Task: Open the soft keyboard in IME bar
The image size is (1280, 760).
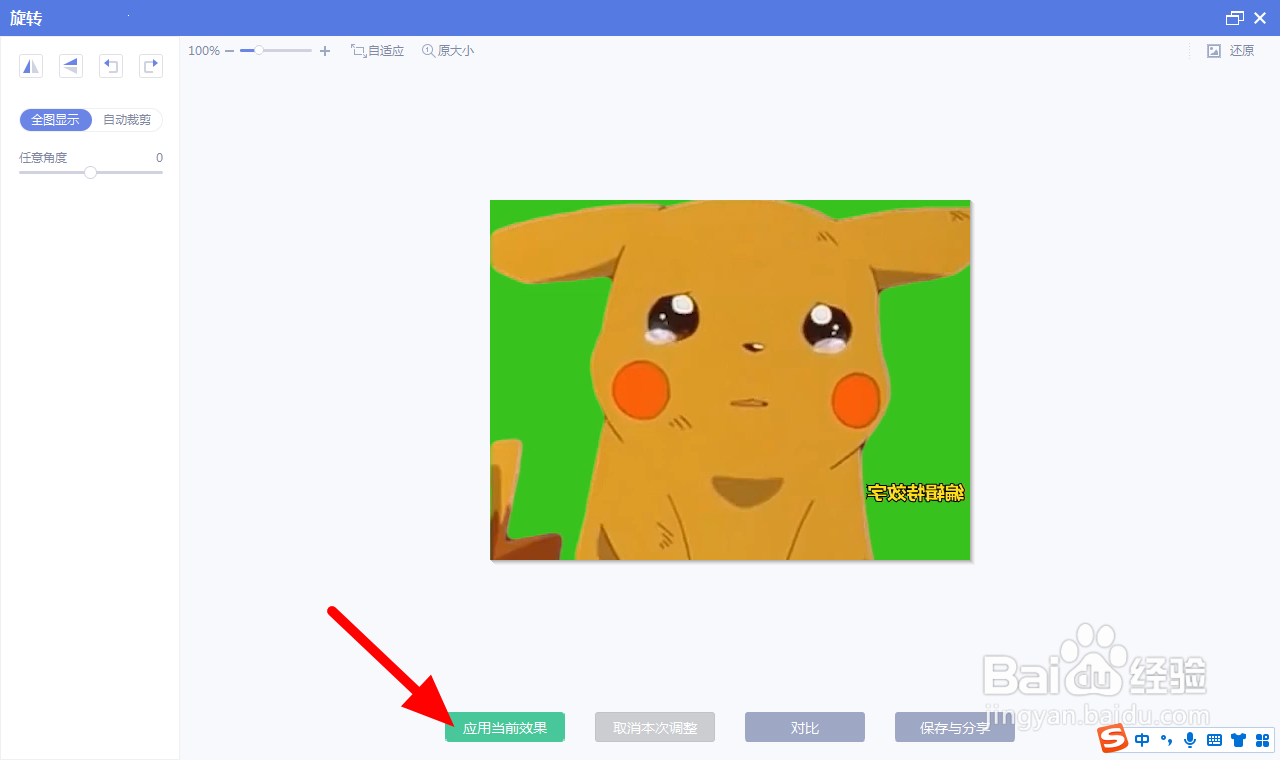Action: [x=1215, y=740]
